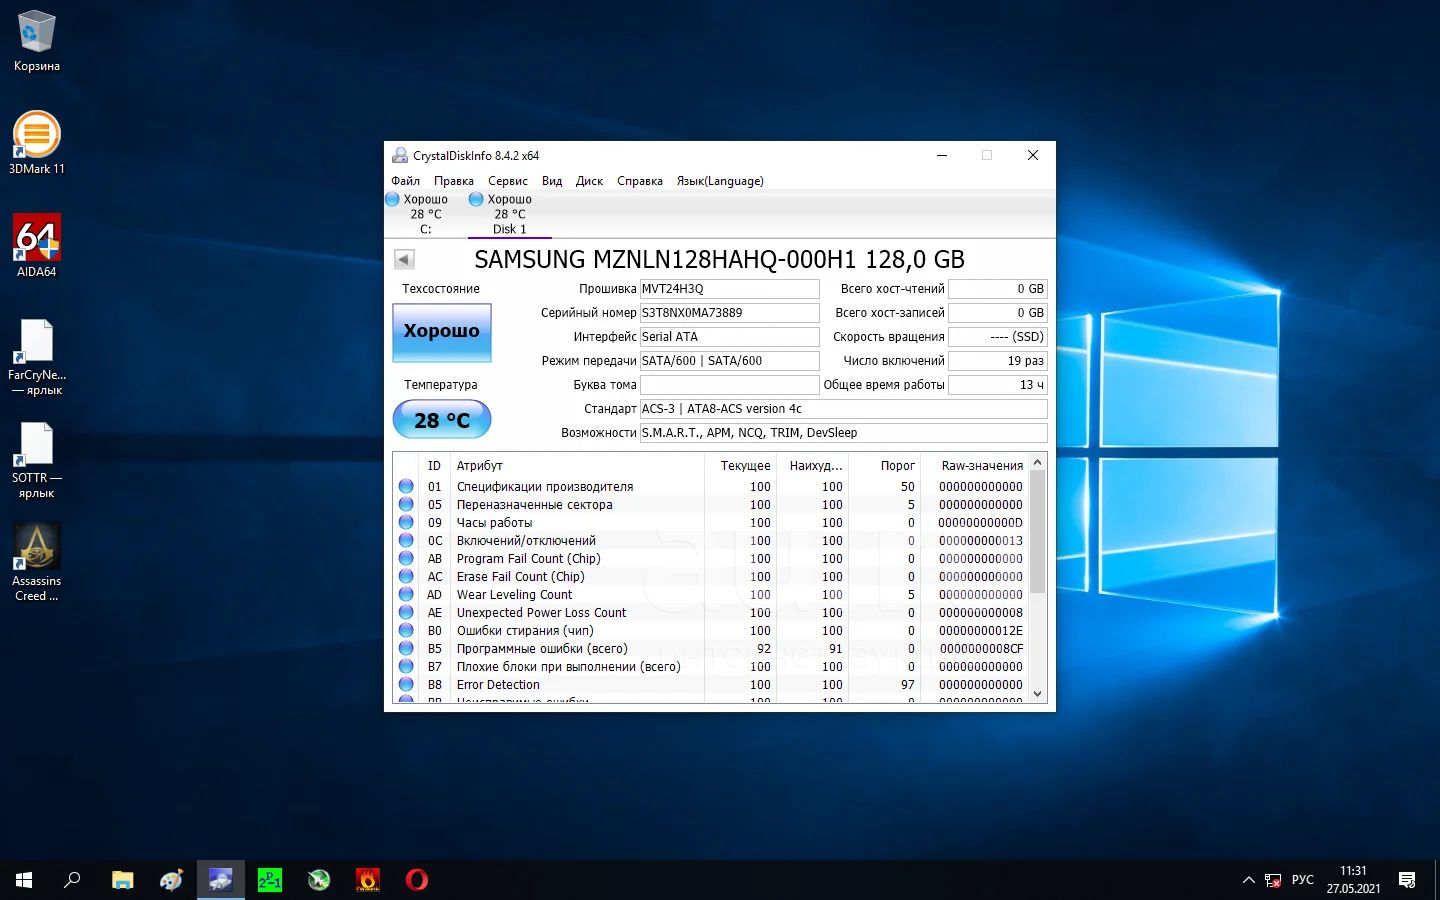
Task: Click the Интерфейс field Serial ATA
Action: 730,337
